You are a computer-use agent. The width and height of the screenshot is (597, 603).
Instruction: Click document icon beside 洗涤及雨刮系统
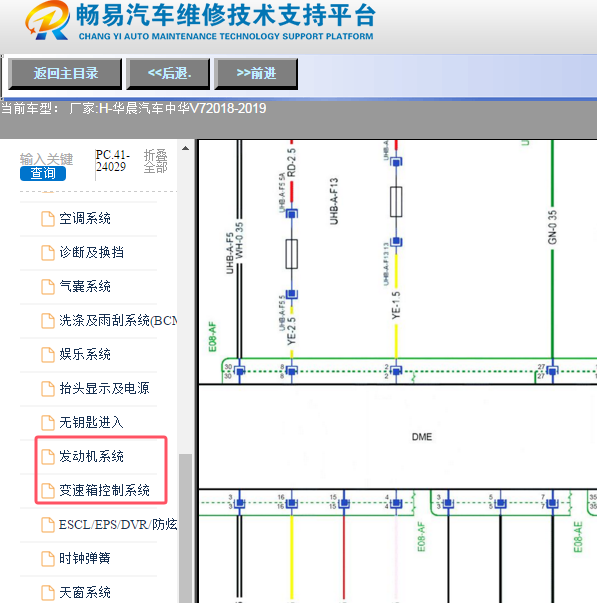tap(48, 321)
